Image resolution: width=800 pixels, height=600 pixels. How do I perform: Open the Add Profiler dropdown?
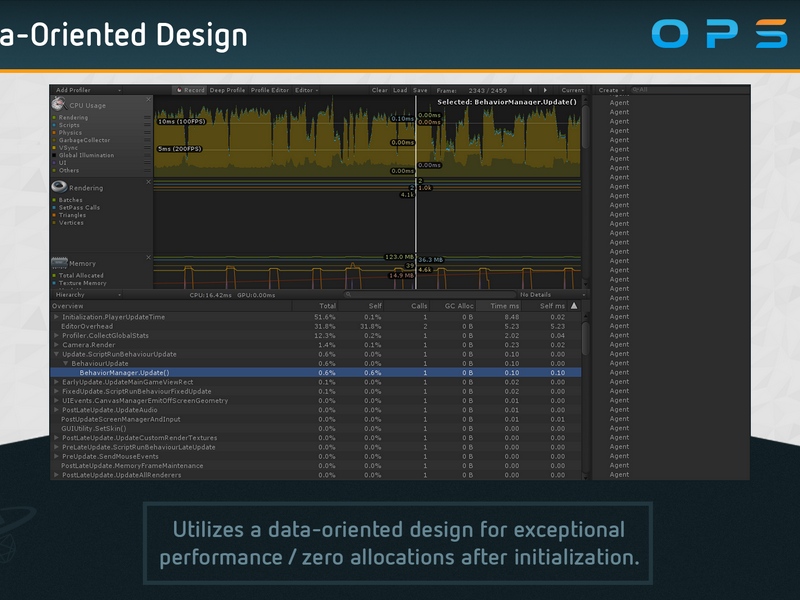88,90
